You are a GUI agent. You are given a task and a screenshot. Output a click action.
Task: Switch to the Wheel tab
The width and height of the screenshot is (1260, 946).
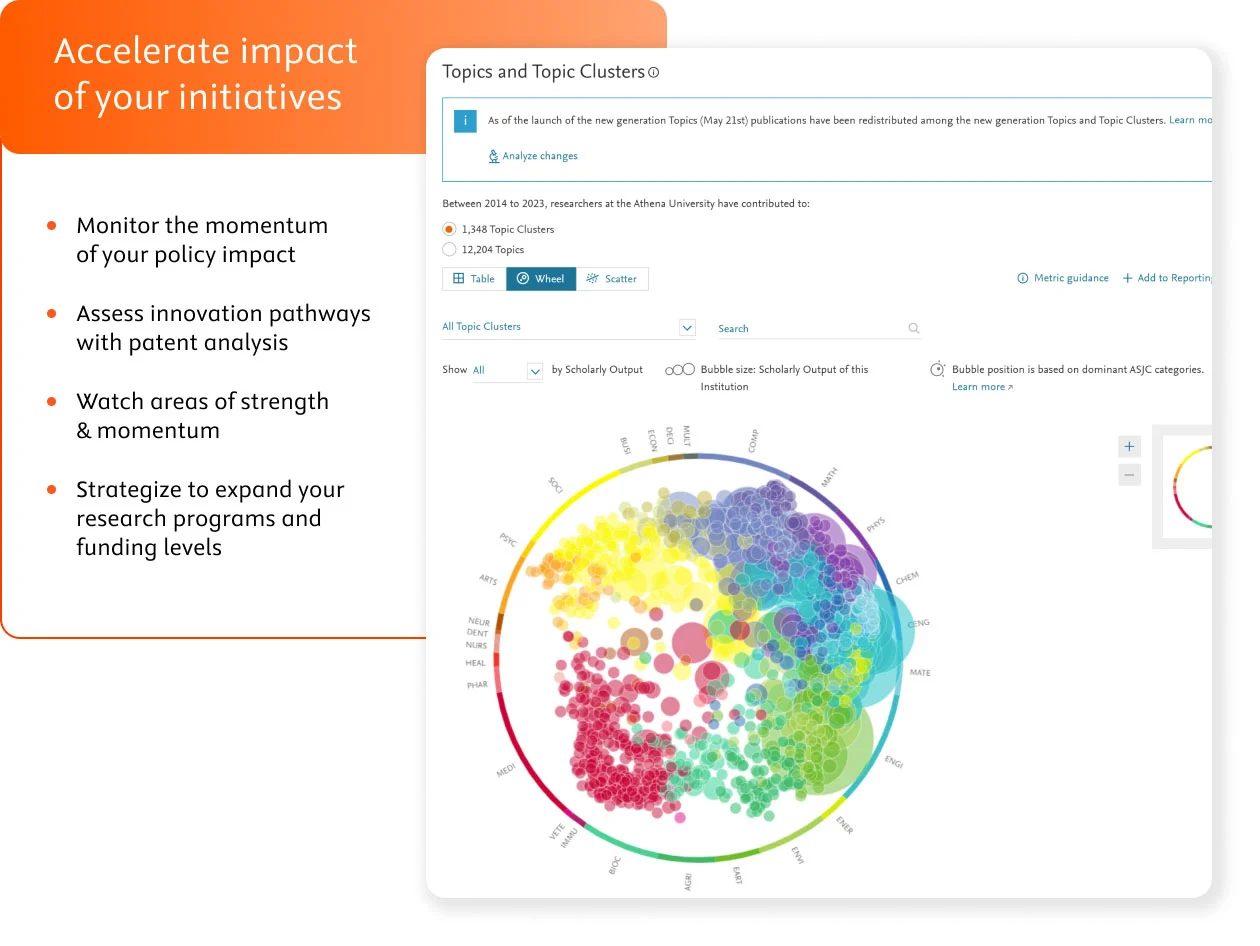coord(541,278)
